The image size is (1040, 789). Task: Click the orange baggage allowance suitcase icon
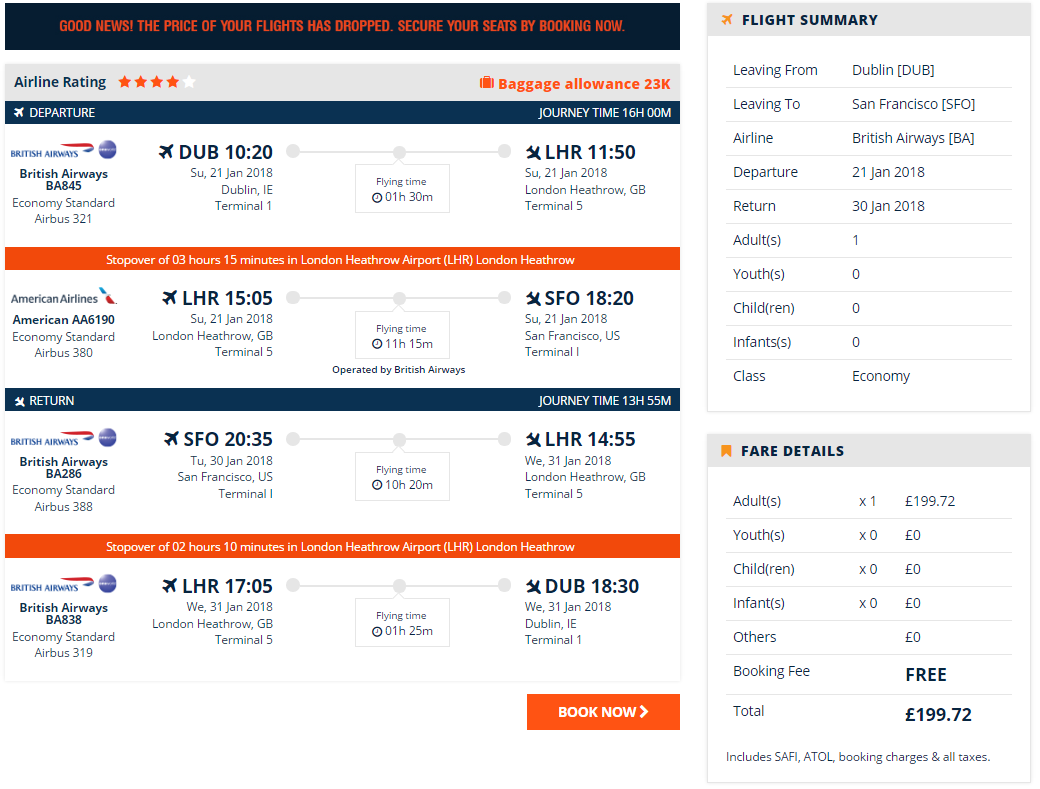tap(487, 83)
